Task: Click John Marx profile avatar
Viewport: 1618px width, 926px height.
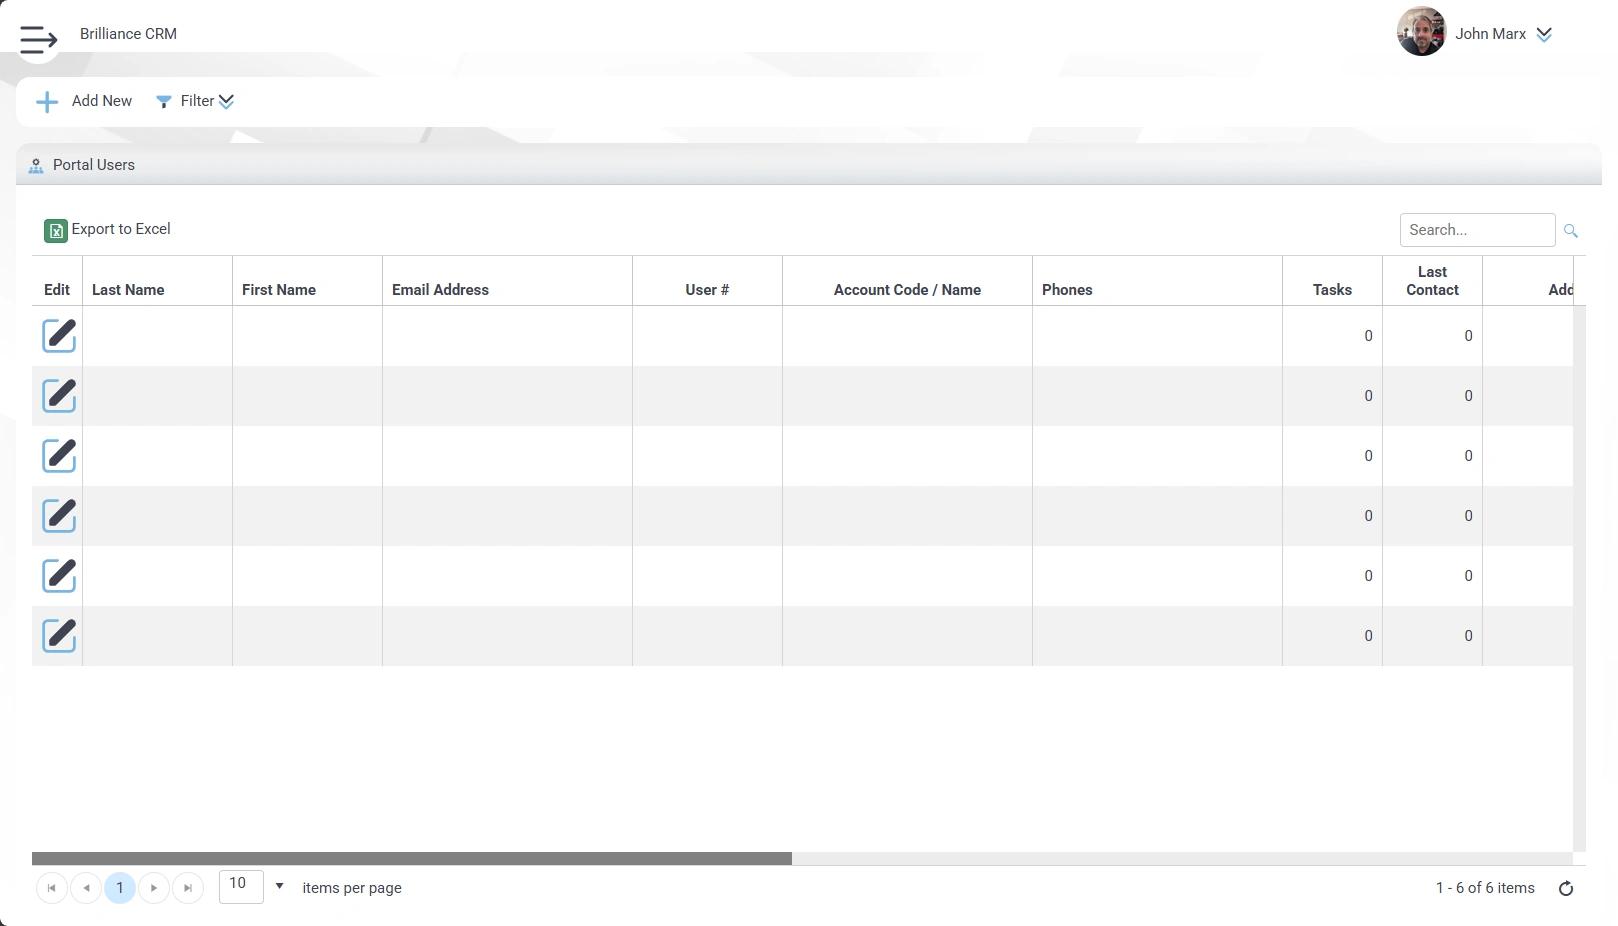Action: point(1421,33)
